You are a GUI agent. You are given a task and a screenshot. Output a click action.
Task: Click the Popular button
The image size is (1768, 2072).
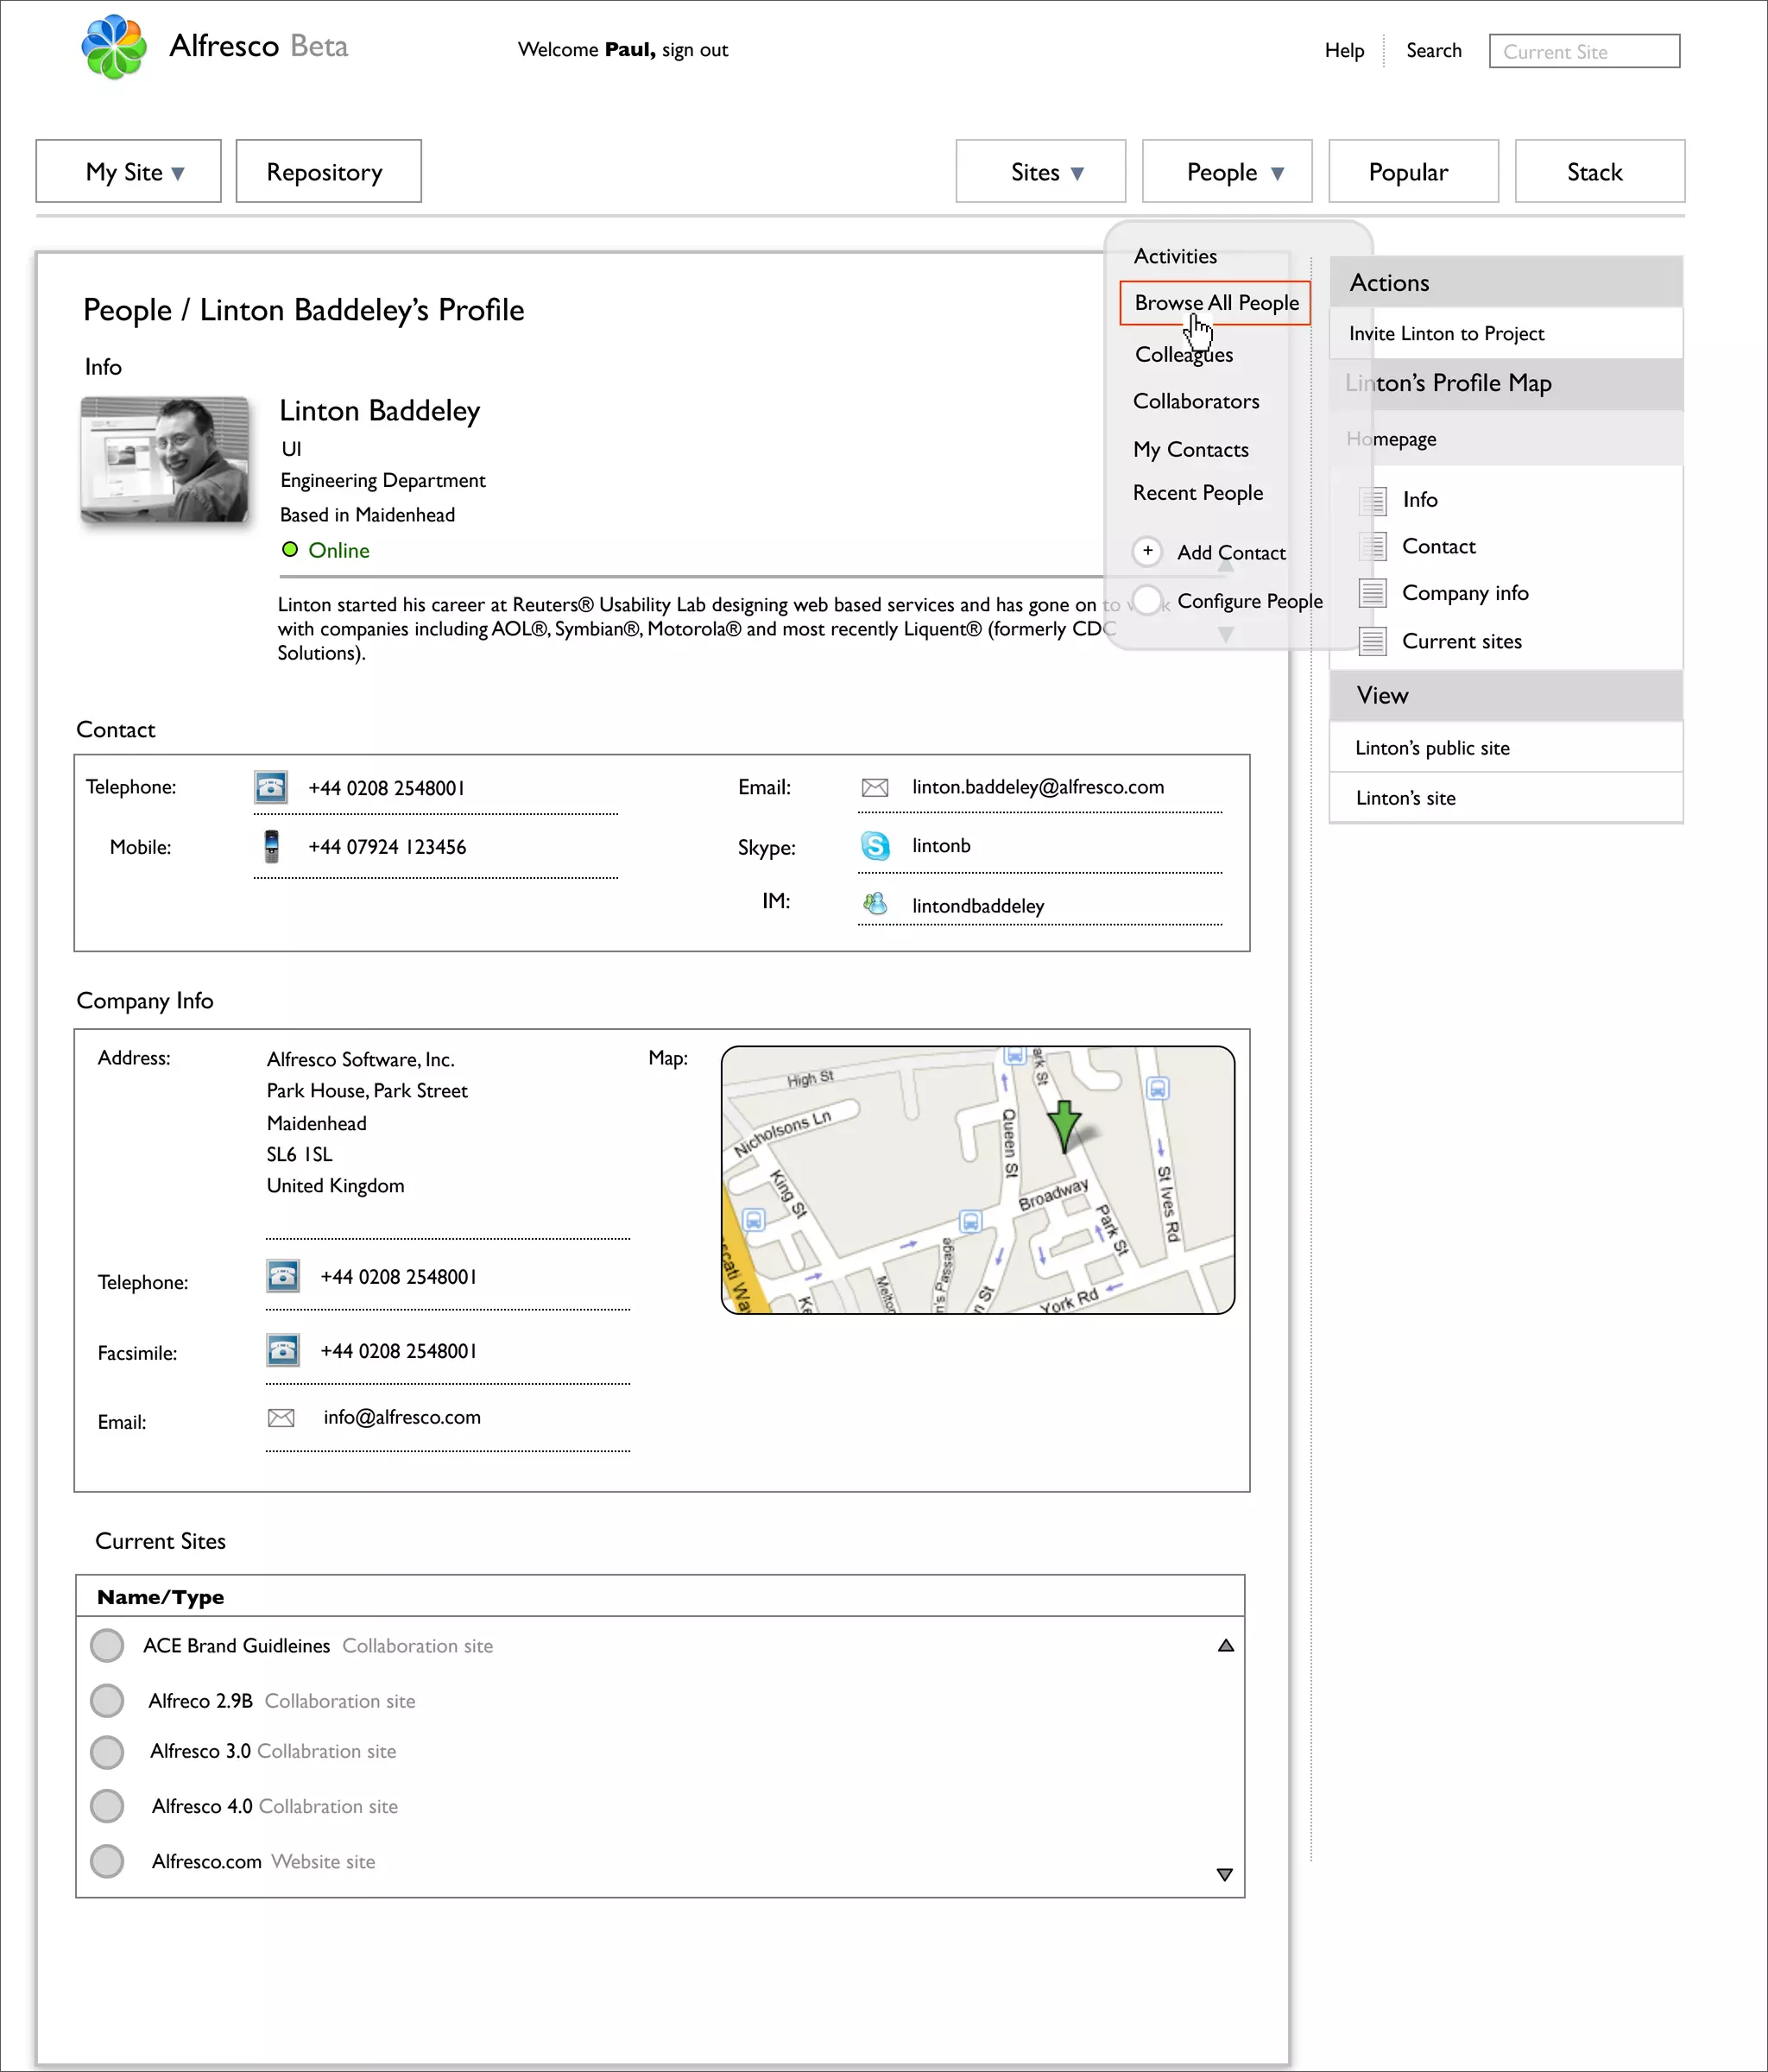[x=1414, y=171]
